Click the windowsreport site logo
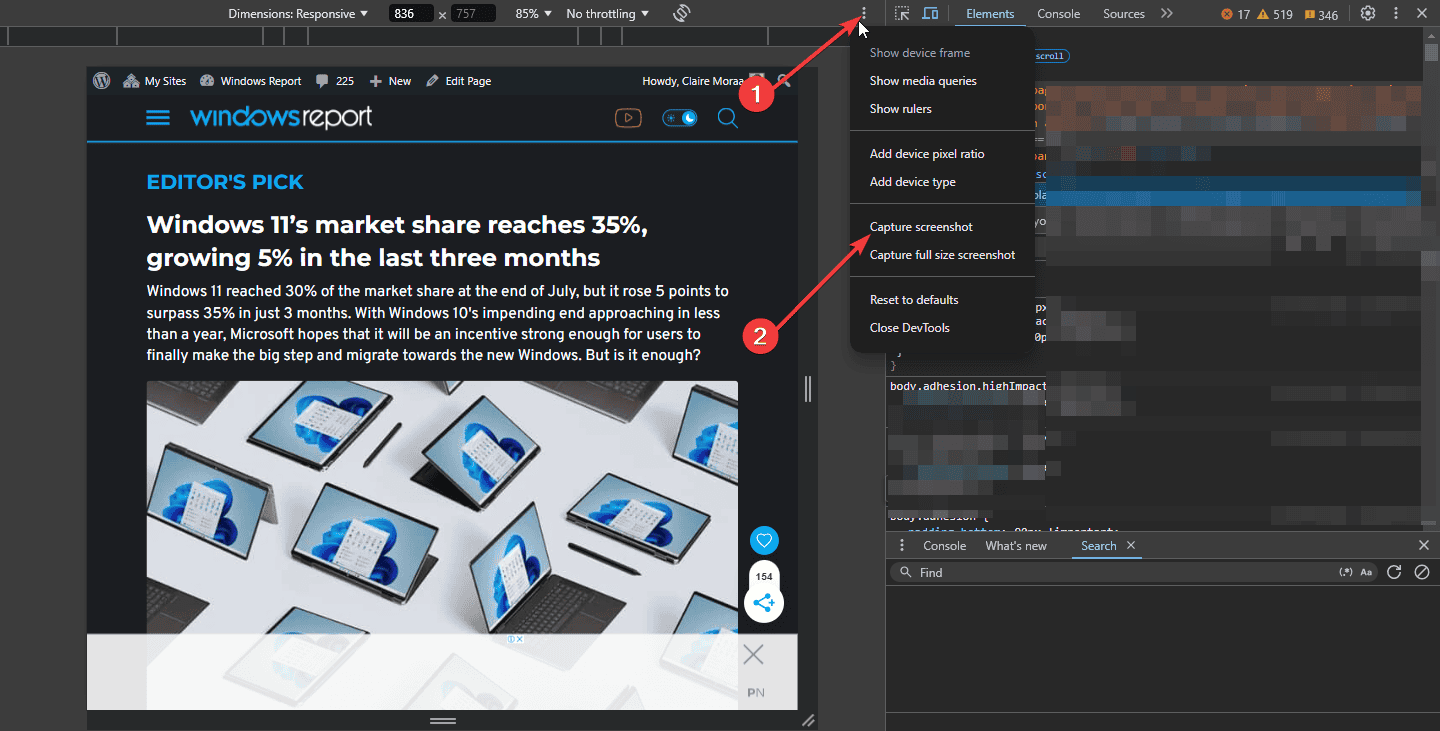This screenshot has width=1440, height=731. (281, 117)
